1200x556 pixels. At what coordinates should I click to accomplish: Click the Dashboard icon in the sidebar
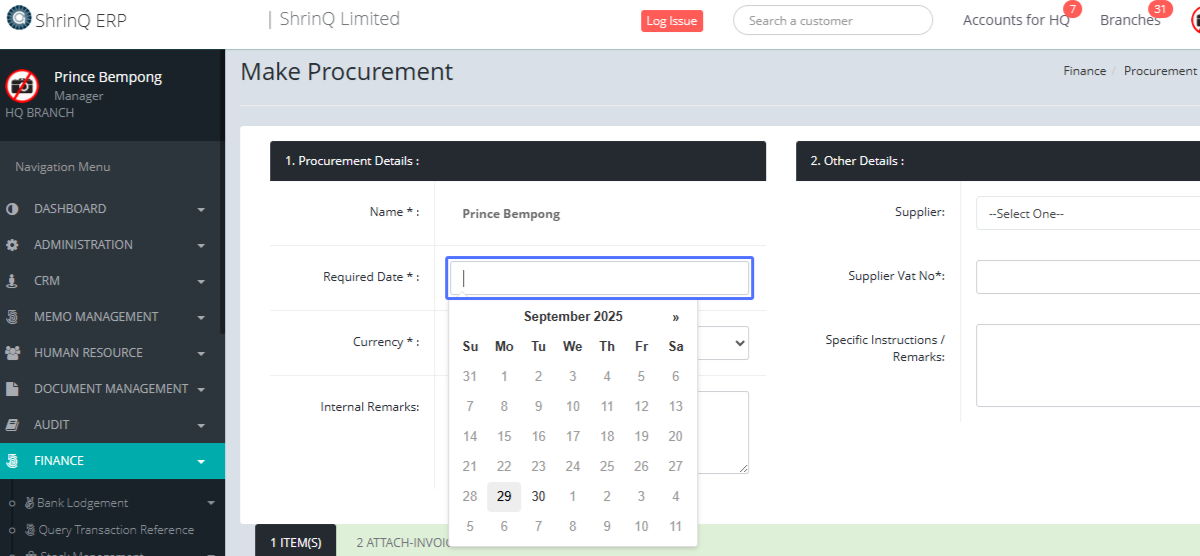click(x=12, y=209)
